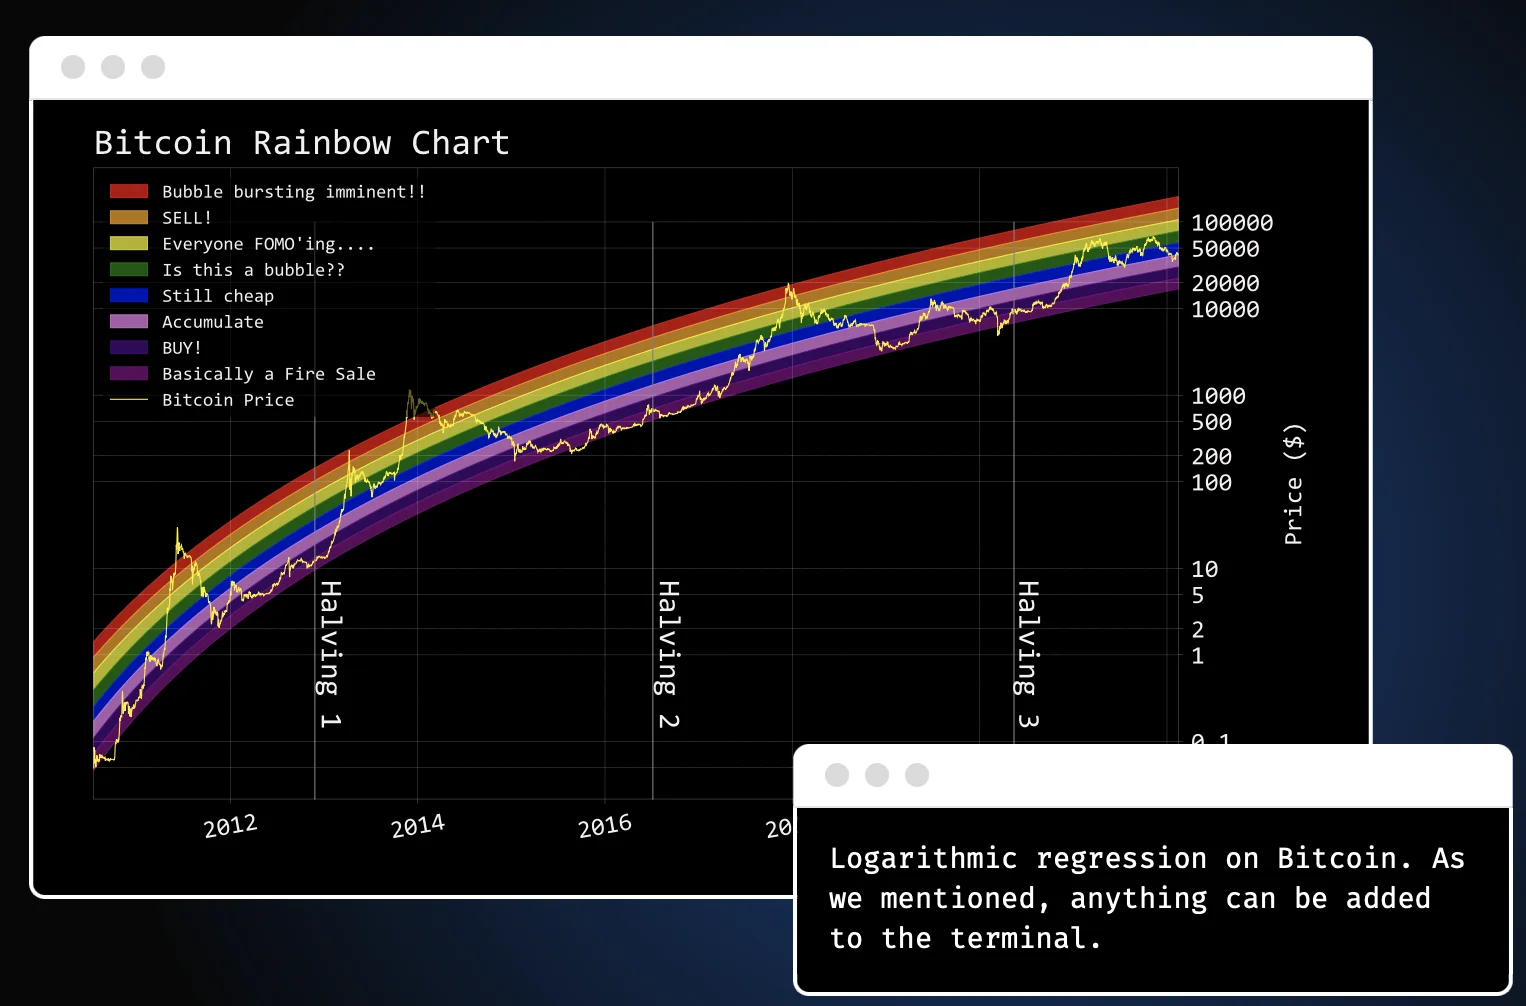Click the 500 price axis tick
The width and height of the screenshot is (1526, 1006).
[x=1211, y=422]
